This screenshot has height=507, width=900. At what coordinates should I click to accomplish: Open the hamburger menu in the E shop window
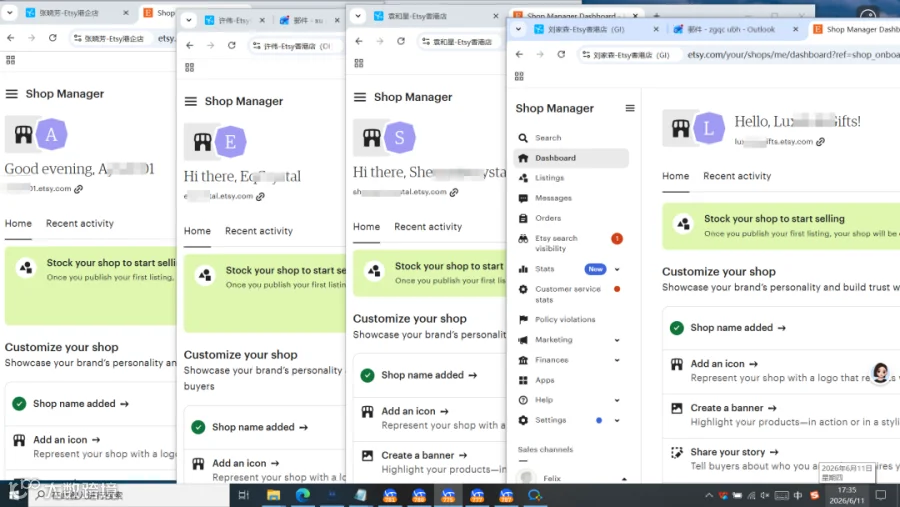191,102
